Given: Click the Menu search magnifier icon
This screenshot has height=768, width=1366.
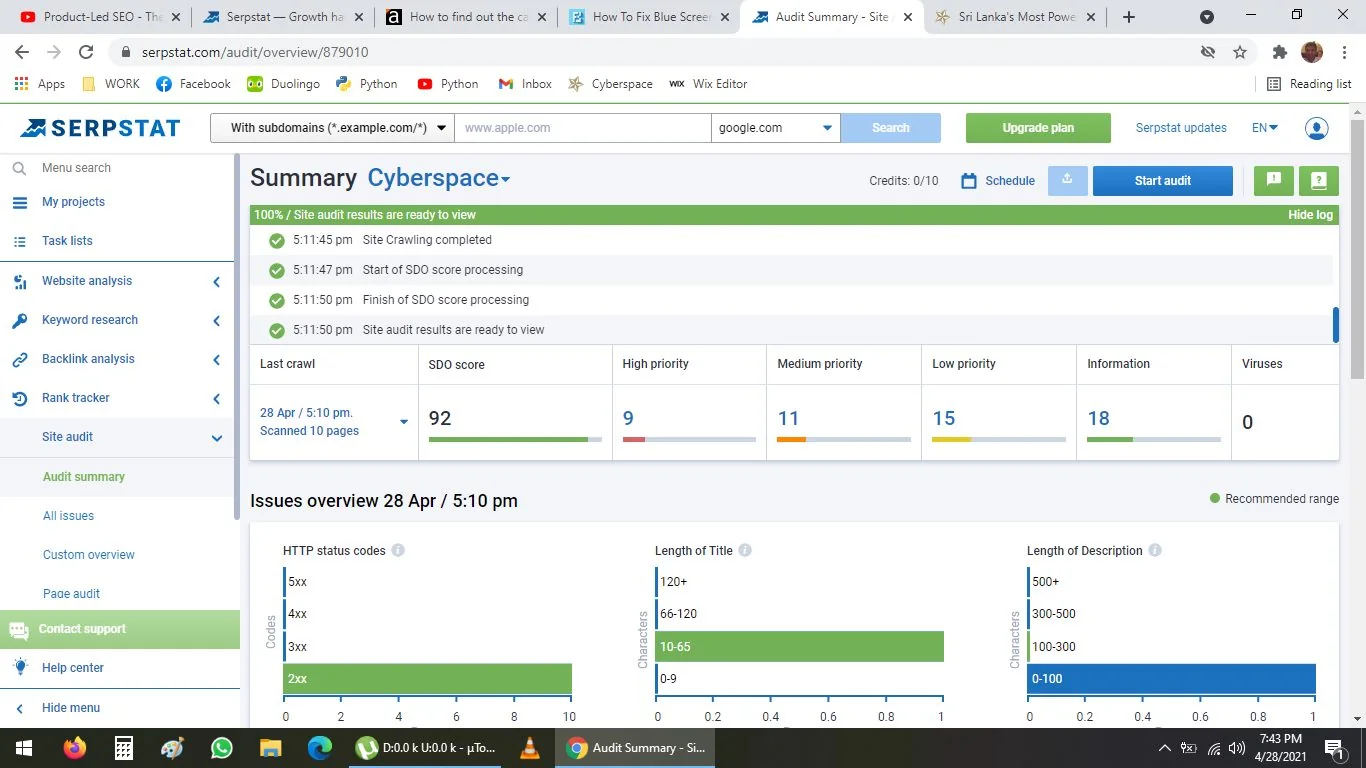Looking at the screenshot, I should click(x=19, y=168).
